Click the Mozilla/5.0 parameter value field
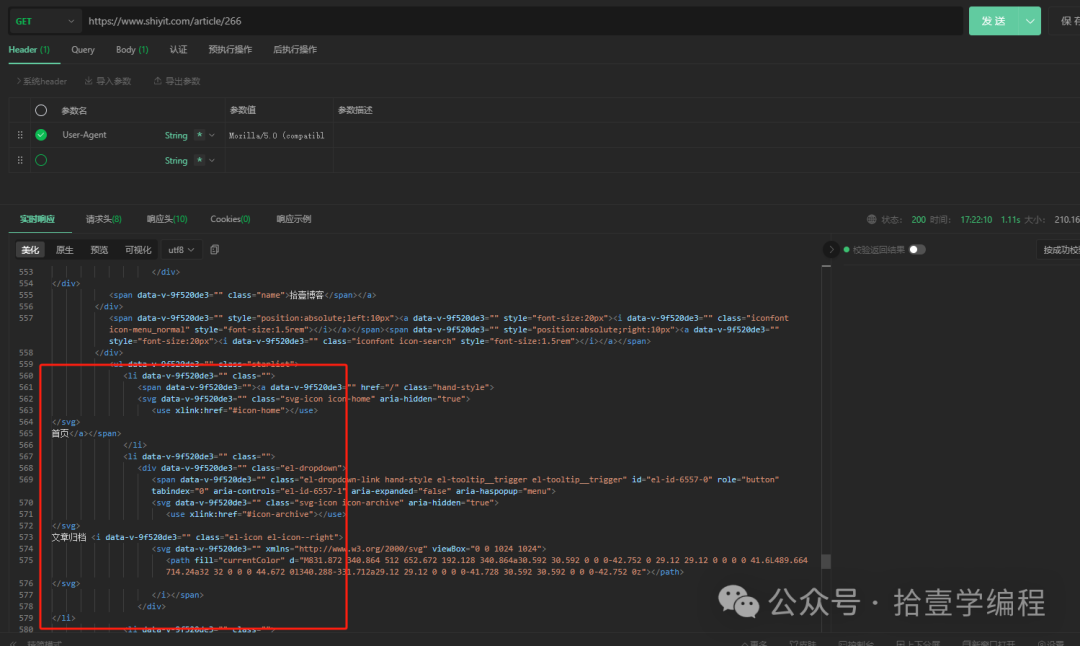Viewport: 1080px width, 646px height. pyautogui.click(x=278, y=136)
